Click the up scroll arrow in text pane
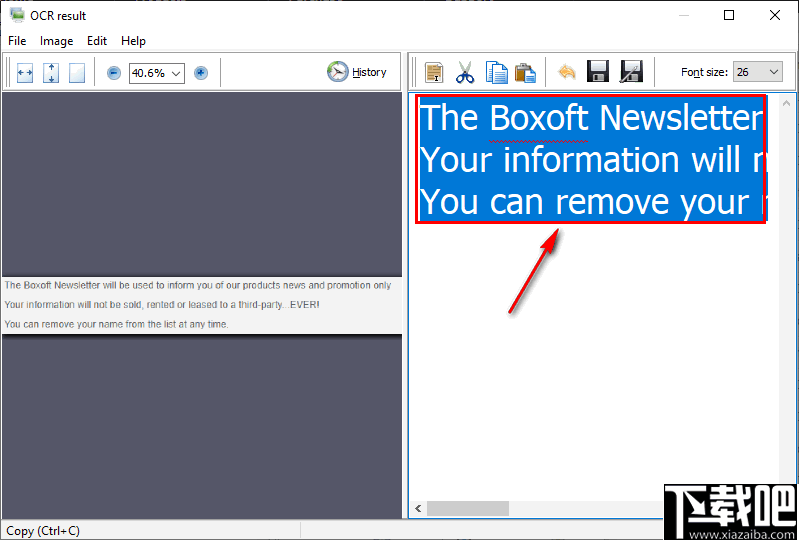The width and height of the screenshot is (799, 540). click(787, 103)
